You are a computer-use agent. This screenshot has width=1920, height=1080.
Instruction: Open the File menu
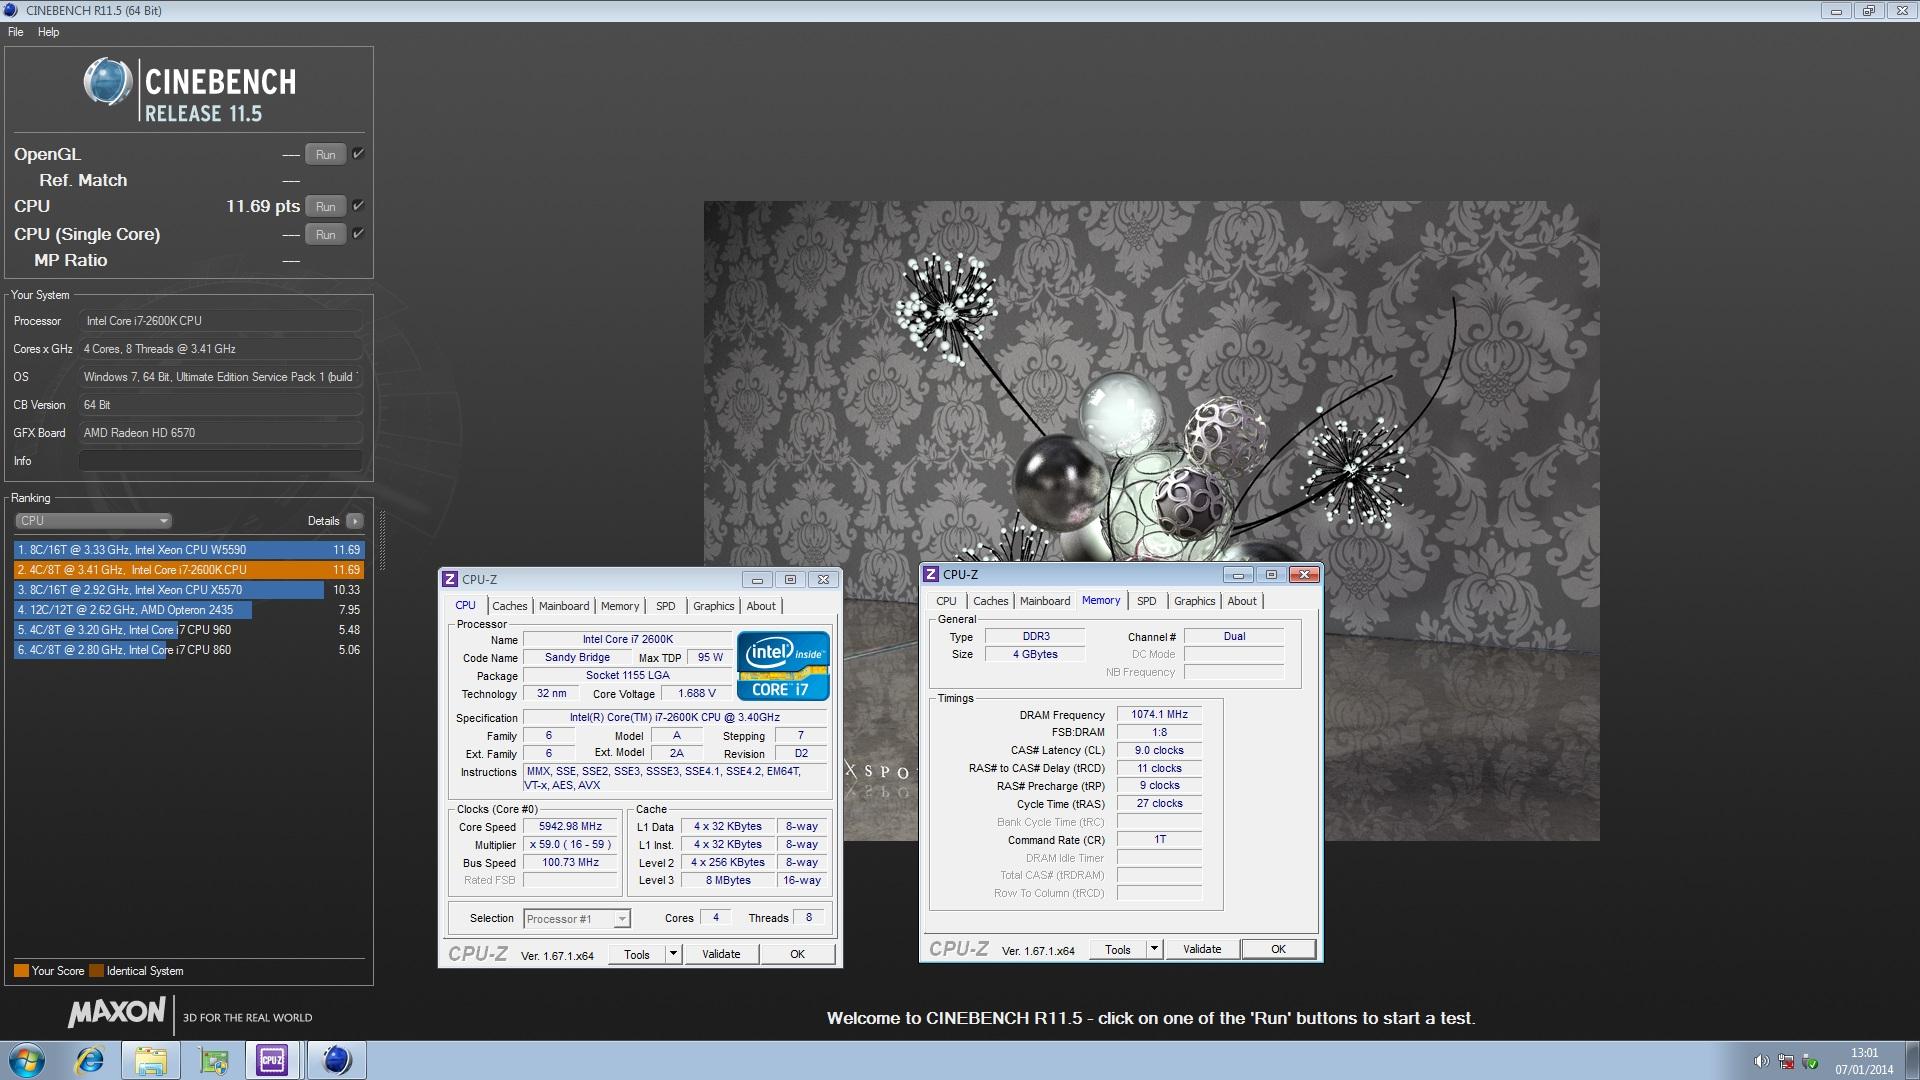[x=16, y=32]
